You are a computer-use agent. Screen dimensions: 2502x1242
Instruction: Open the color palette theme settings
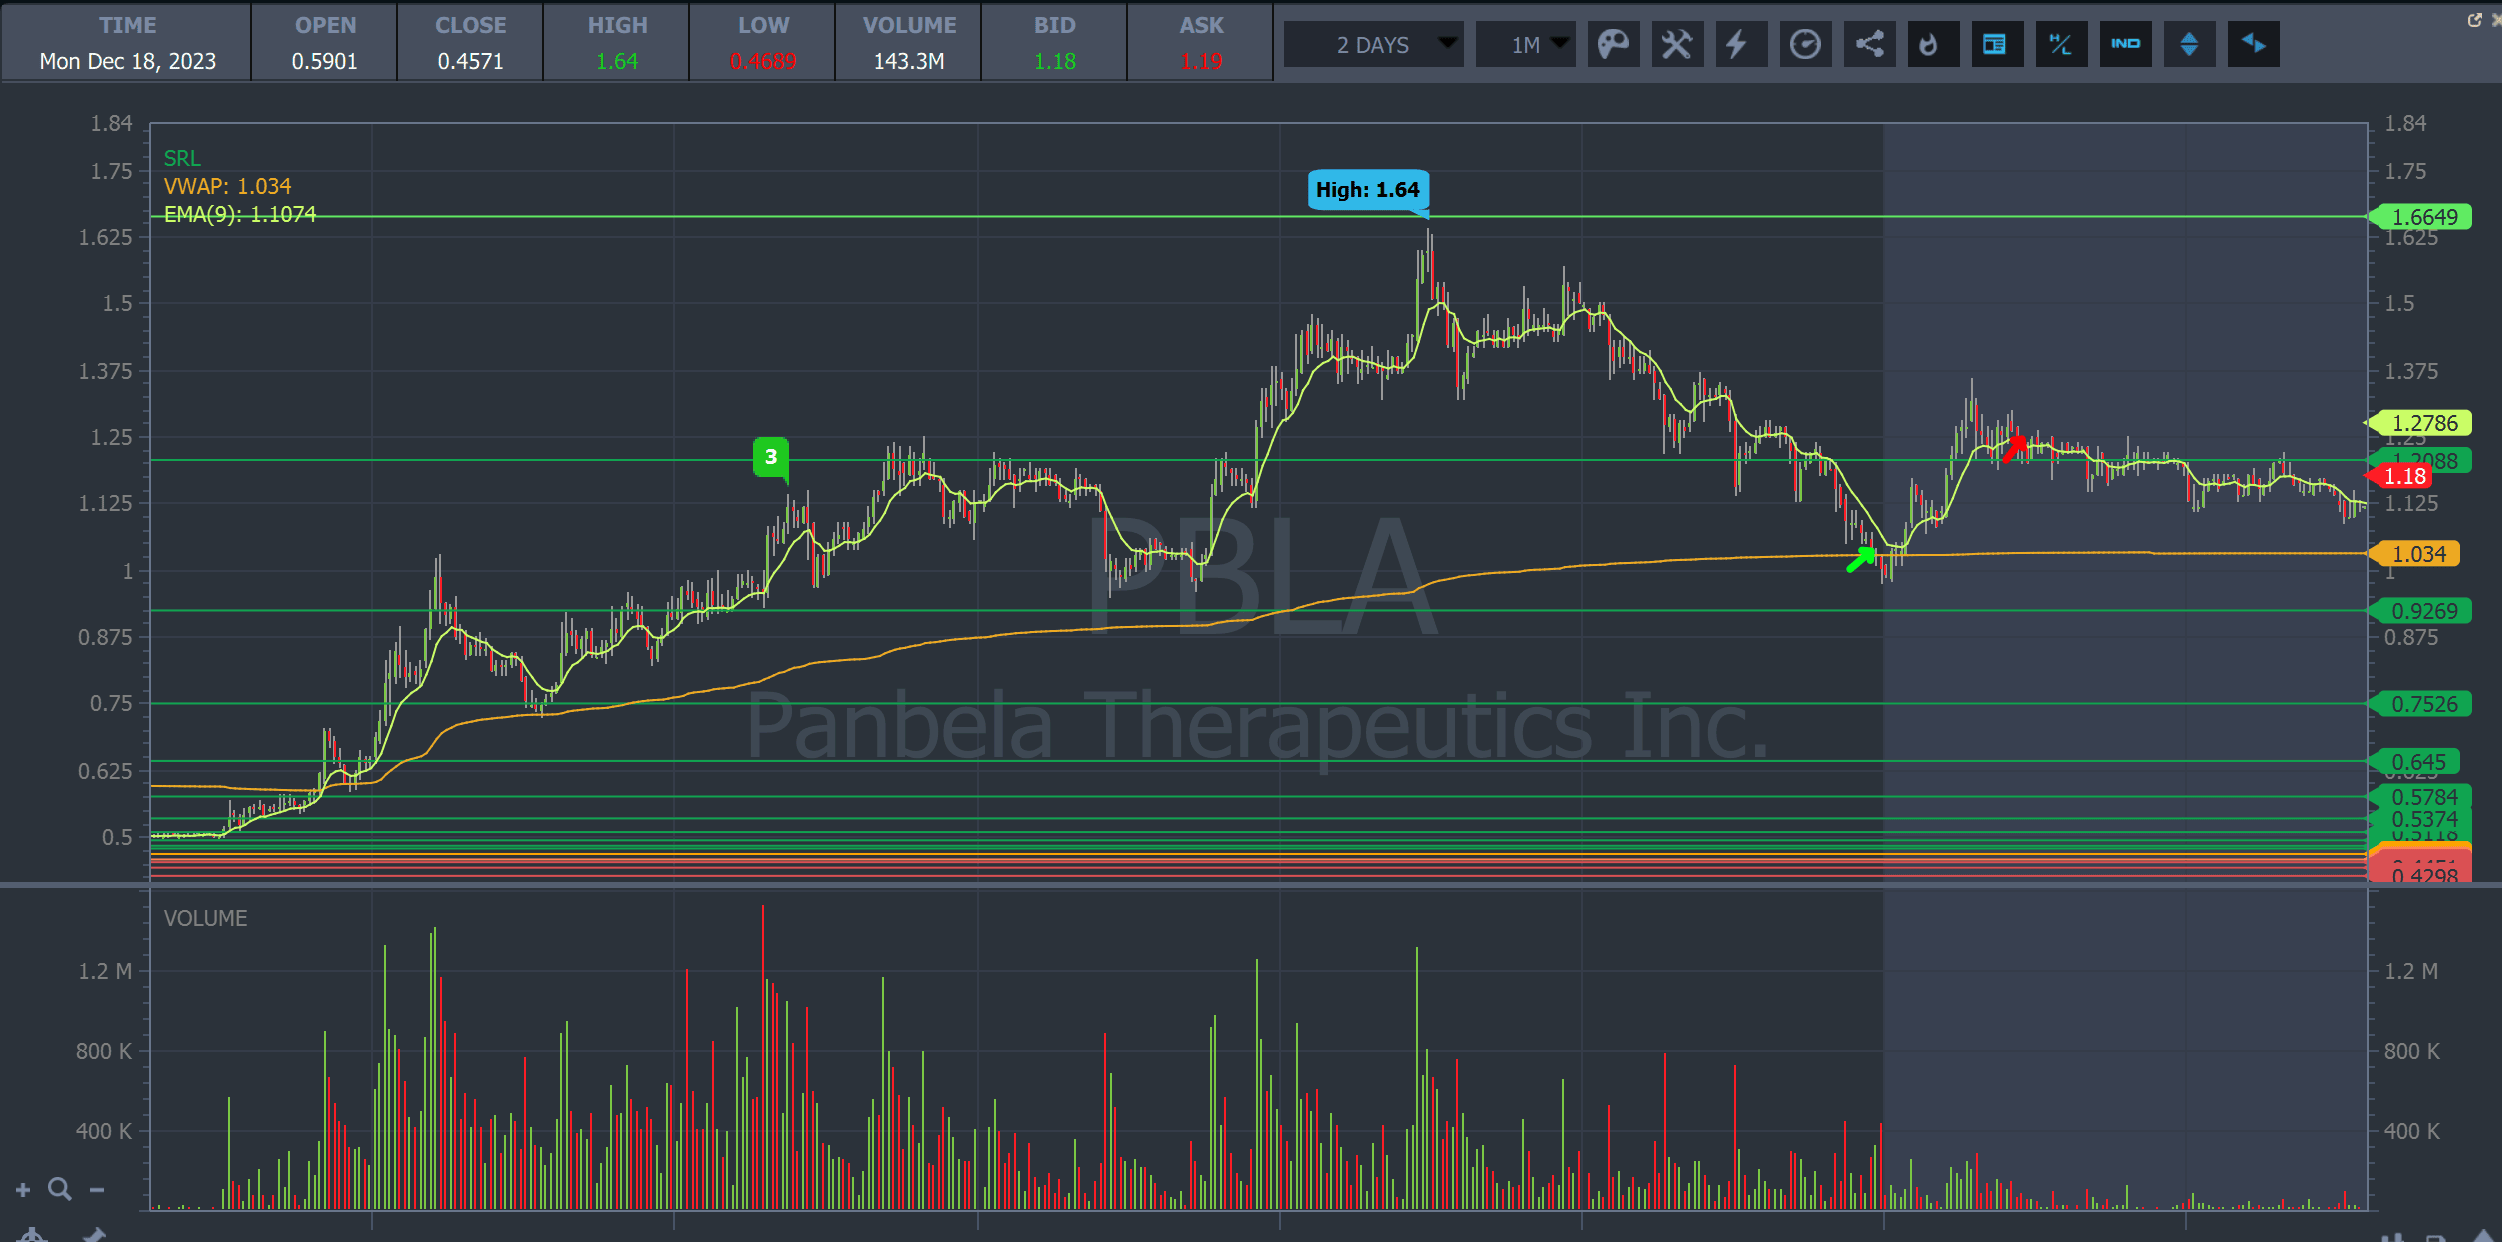1612,44
